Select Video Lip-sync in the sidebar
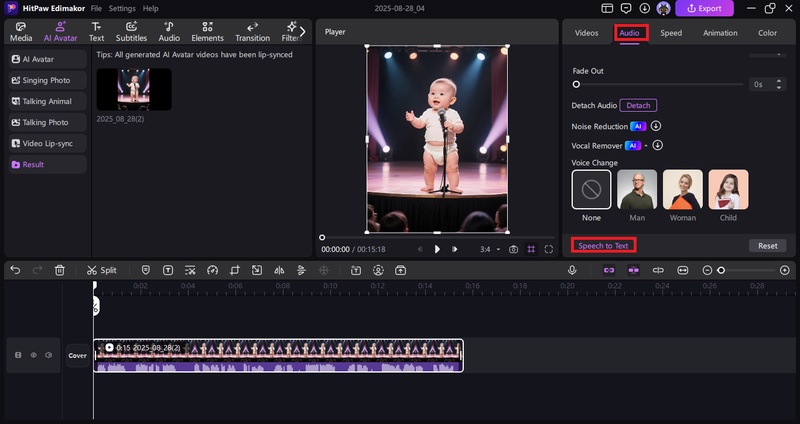Screen dimensions: 800x424 pyautogui.click(x=47, y=143)
